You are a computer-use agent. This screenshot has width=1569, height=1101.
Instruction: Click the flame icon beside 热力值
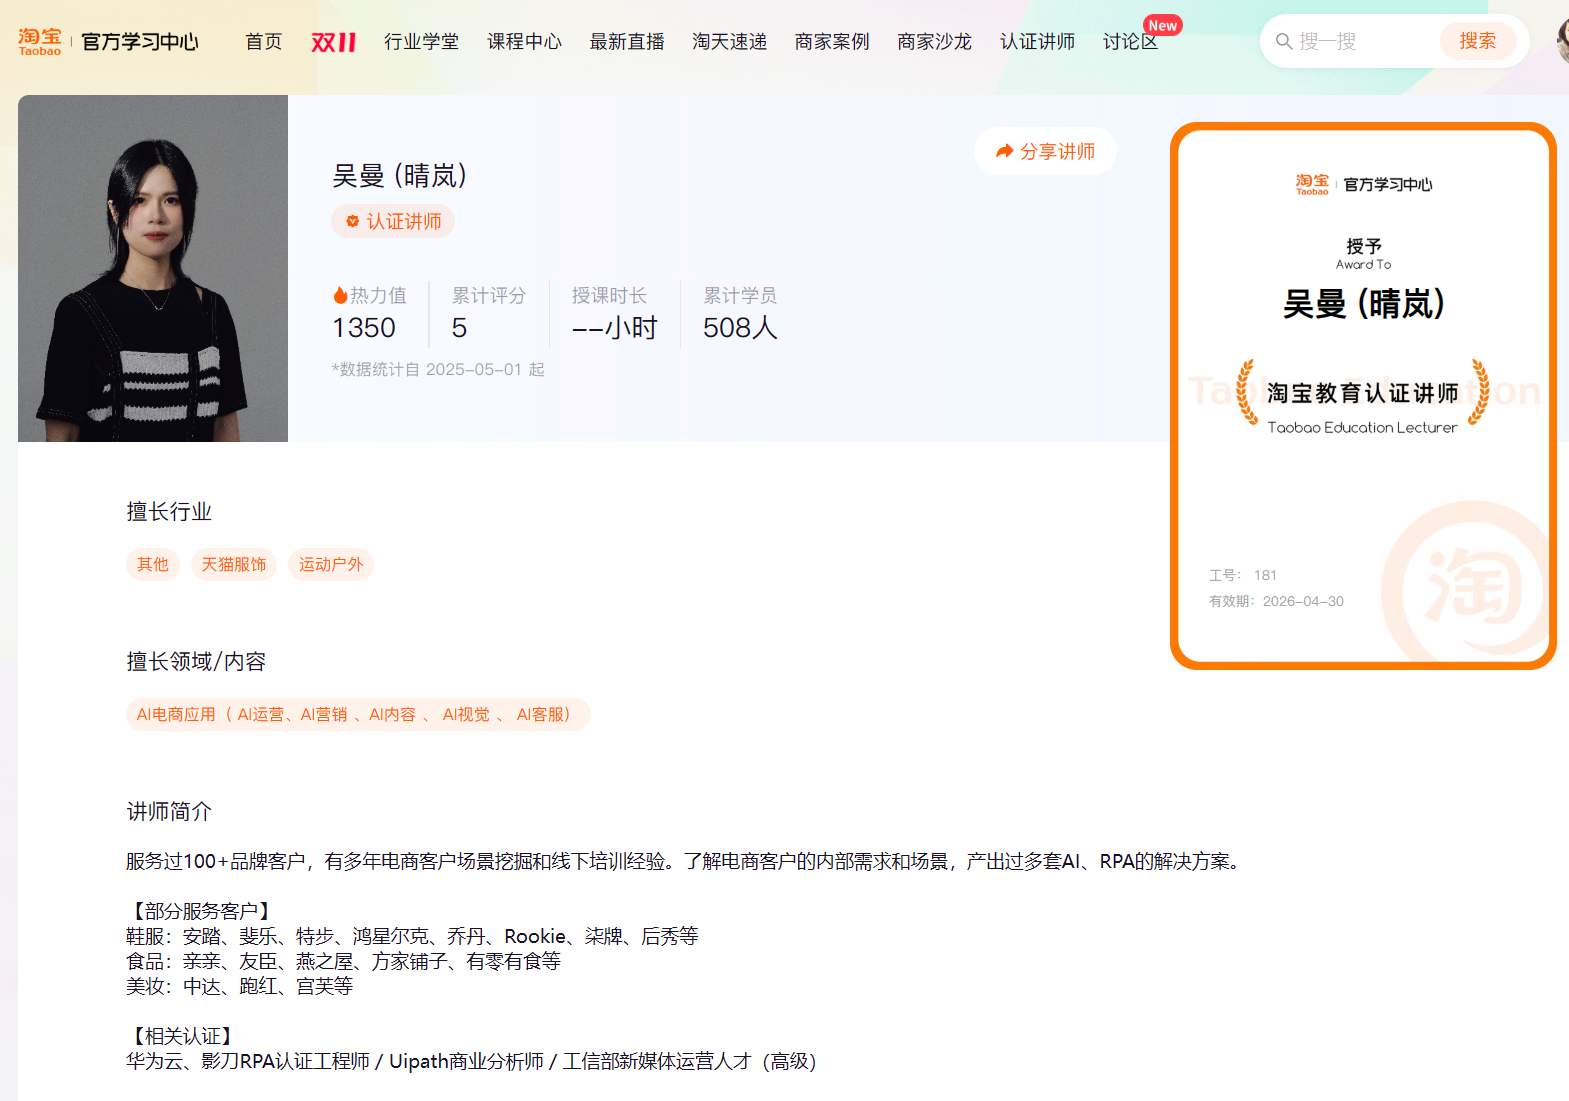tap(340, 295)
